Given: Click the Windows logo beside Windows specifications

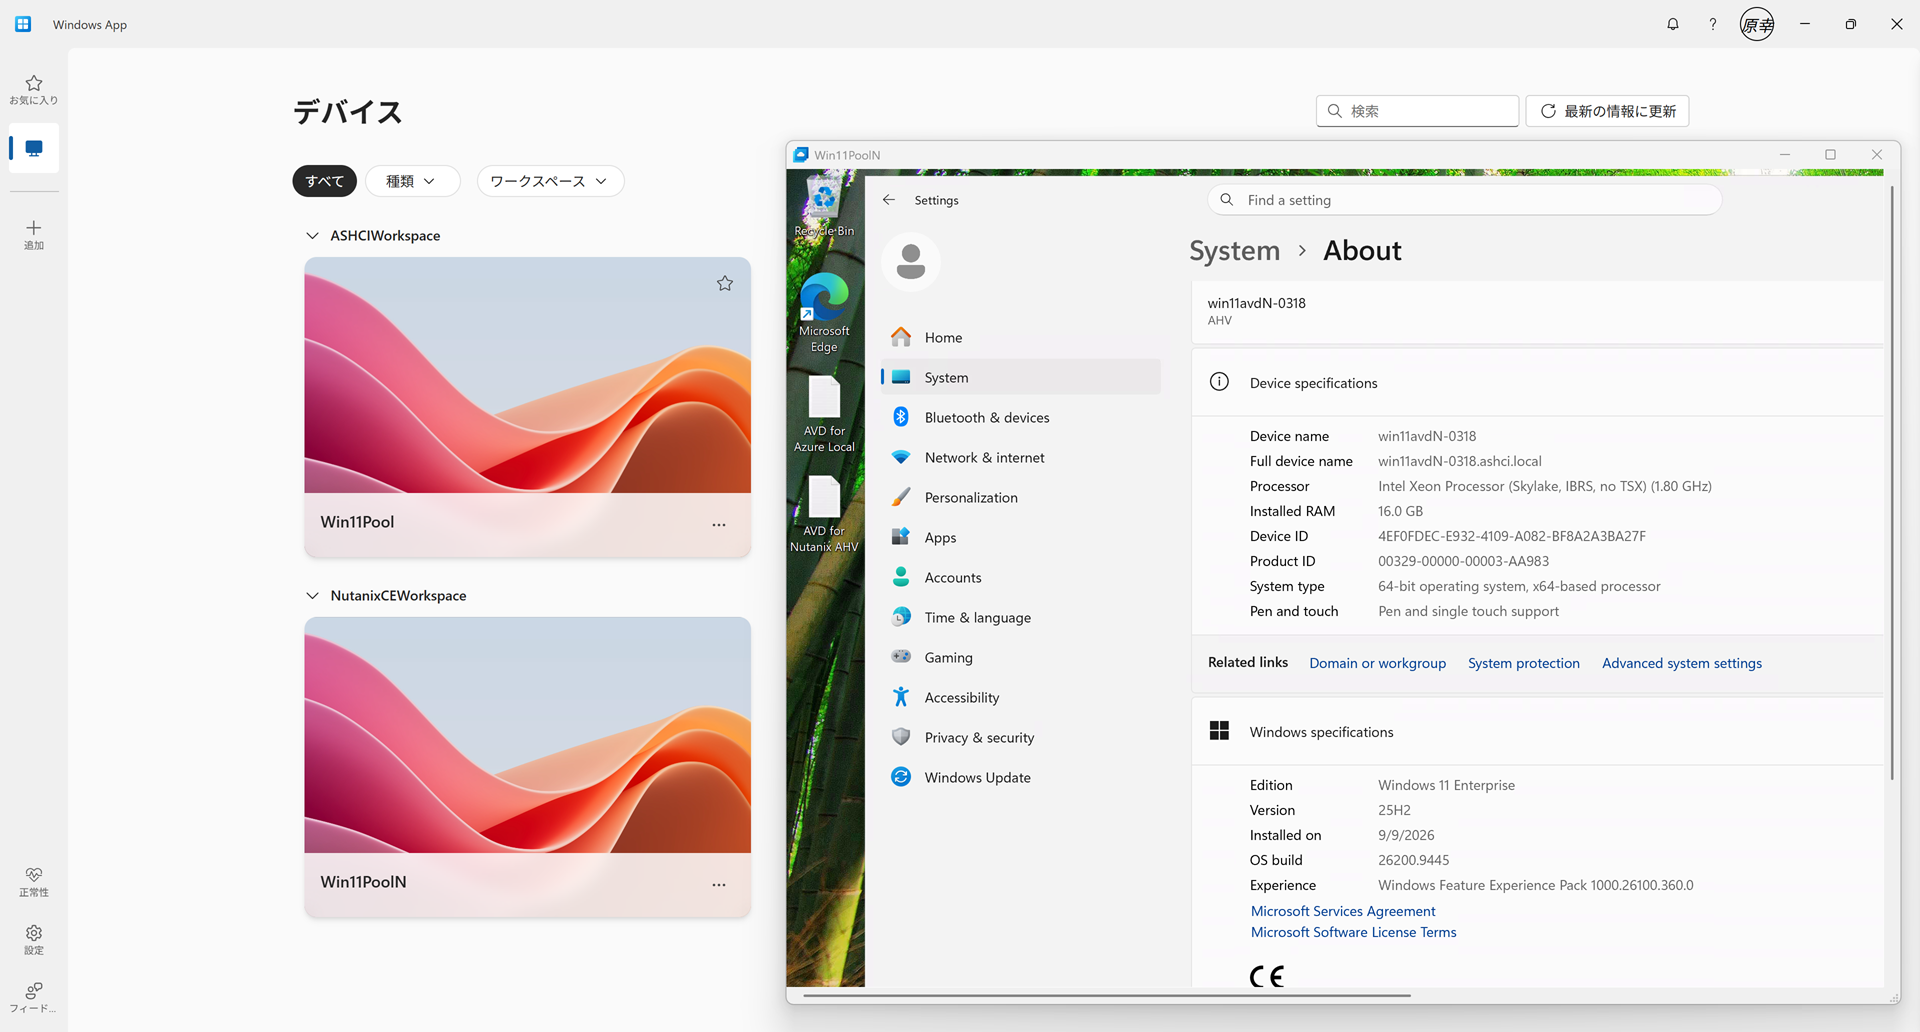Looking at the screenshot, I should pyautogui.click(x=1219, y=731).
